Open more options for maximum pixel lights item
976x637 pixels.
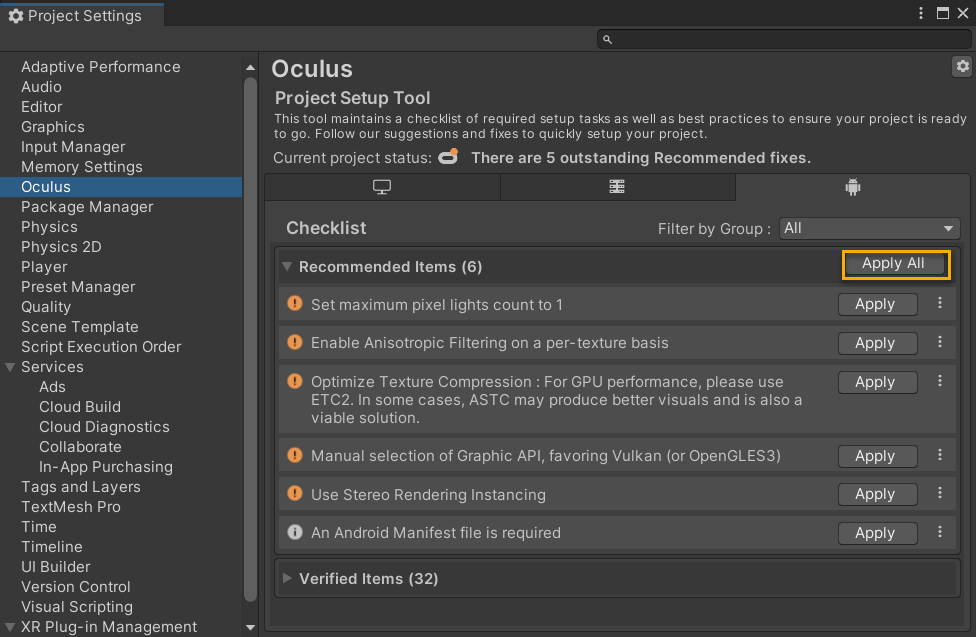click(x=940, y=303)
